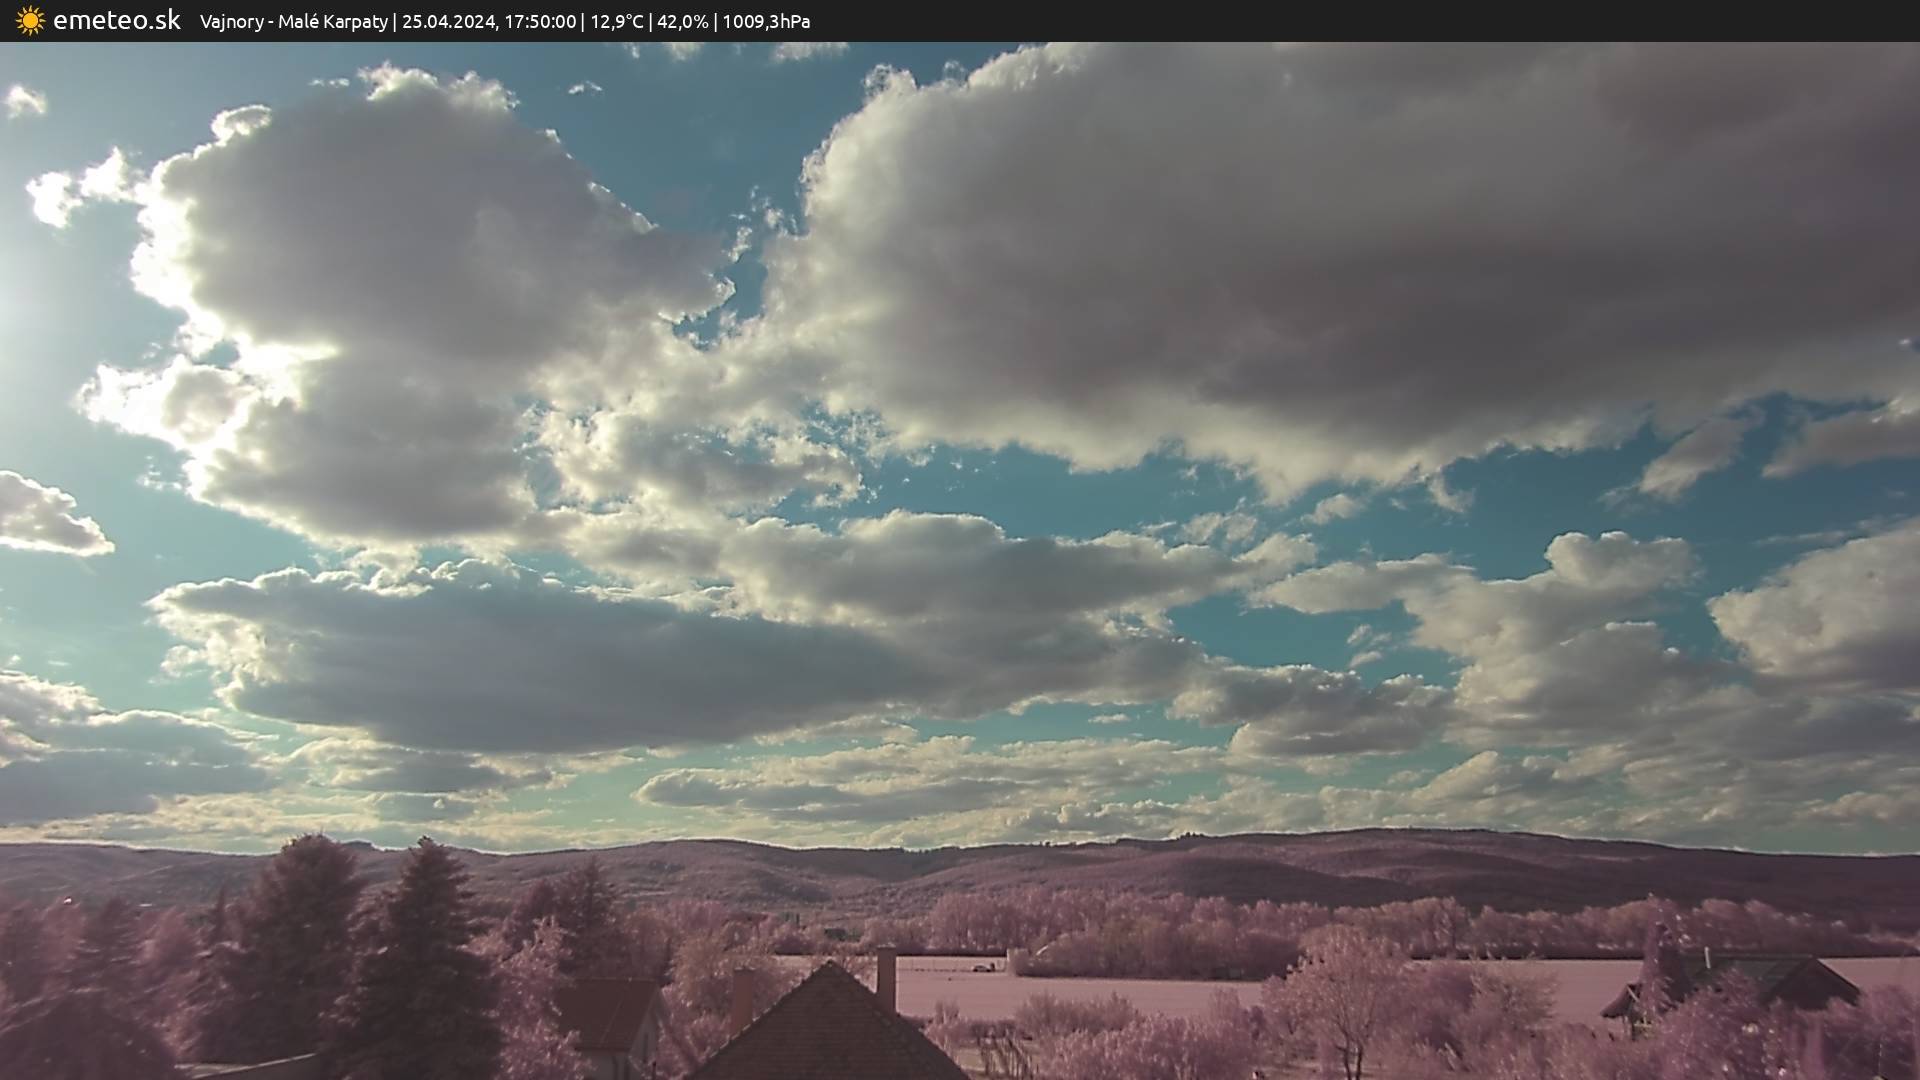
Task: Click the small isolated cloud at top-left corner
Action: [x=24, y=101]
